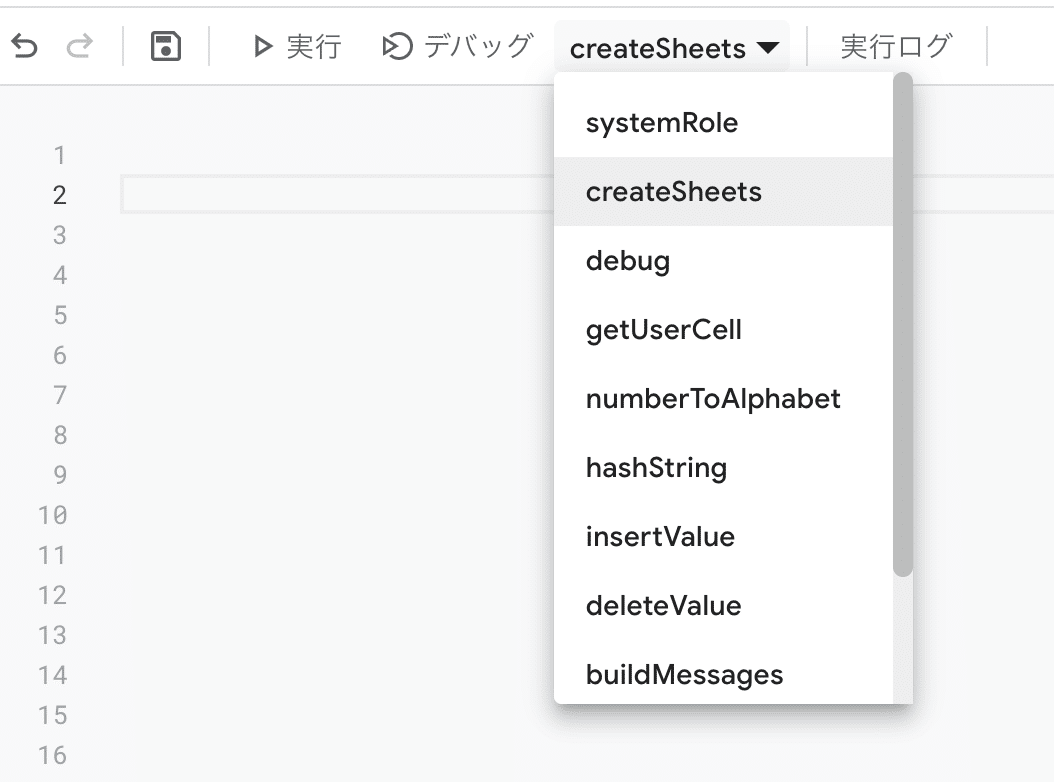The image size is (1054, 782).
Task: Choose hashString from the dropdown
Action: tap(656, 468)
